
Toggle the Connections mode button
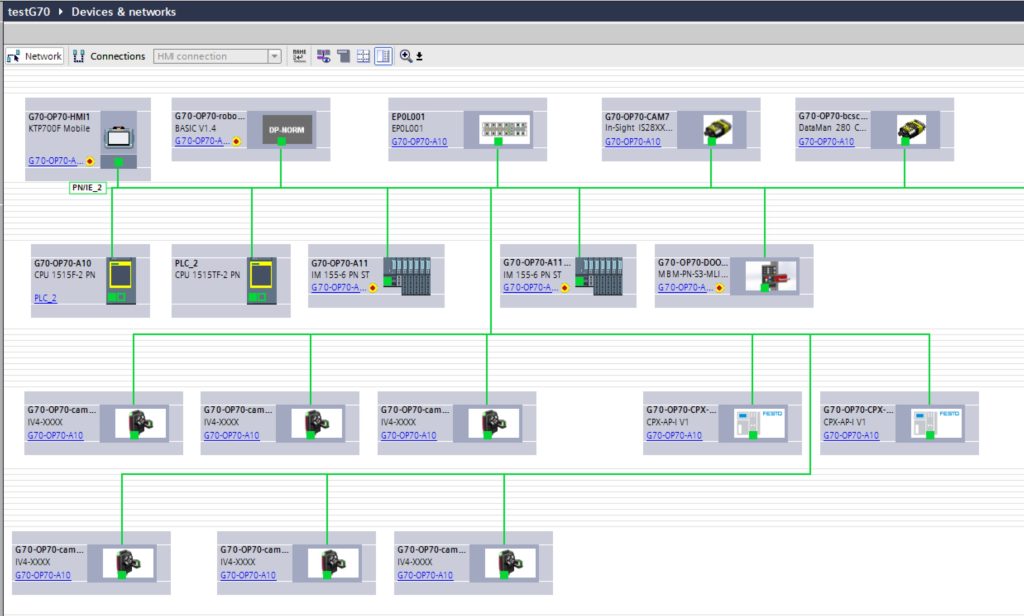coord(109,56)
